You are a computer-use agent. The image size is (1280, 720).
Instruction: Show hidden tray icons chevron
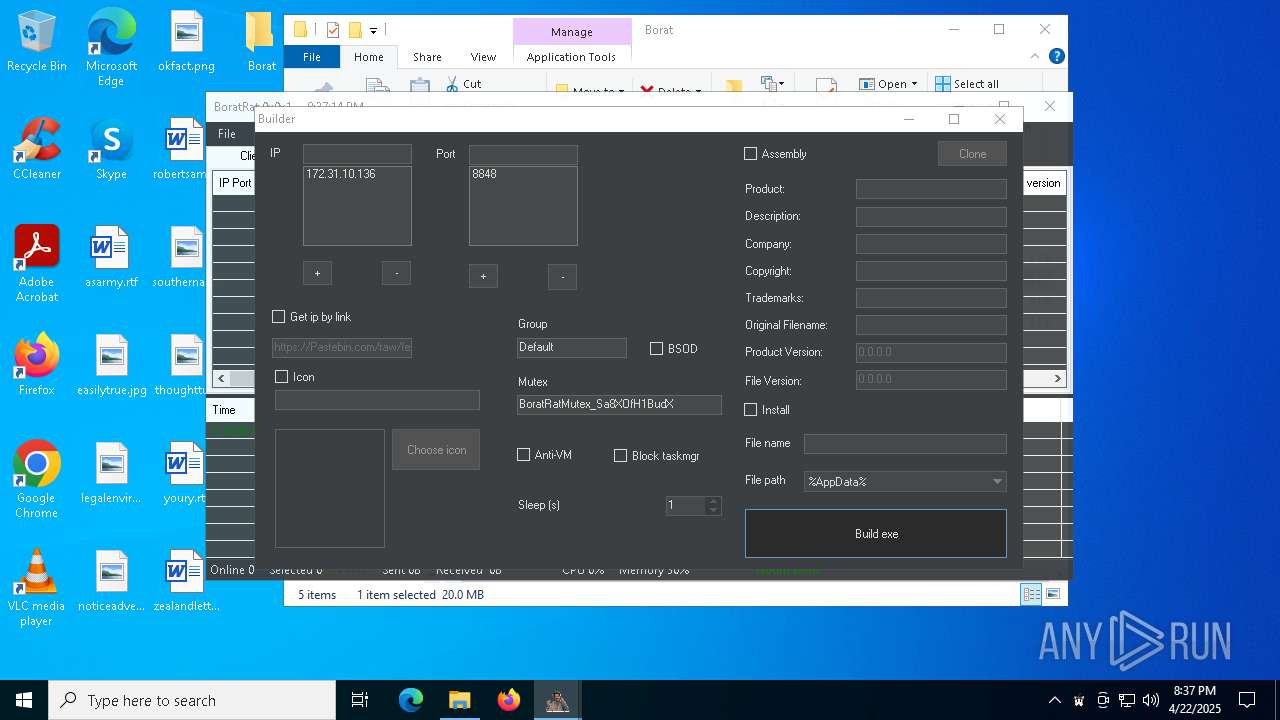tap(1054, 700)
